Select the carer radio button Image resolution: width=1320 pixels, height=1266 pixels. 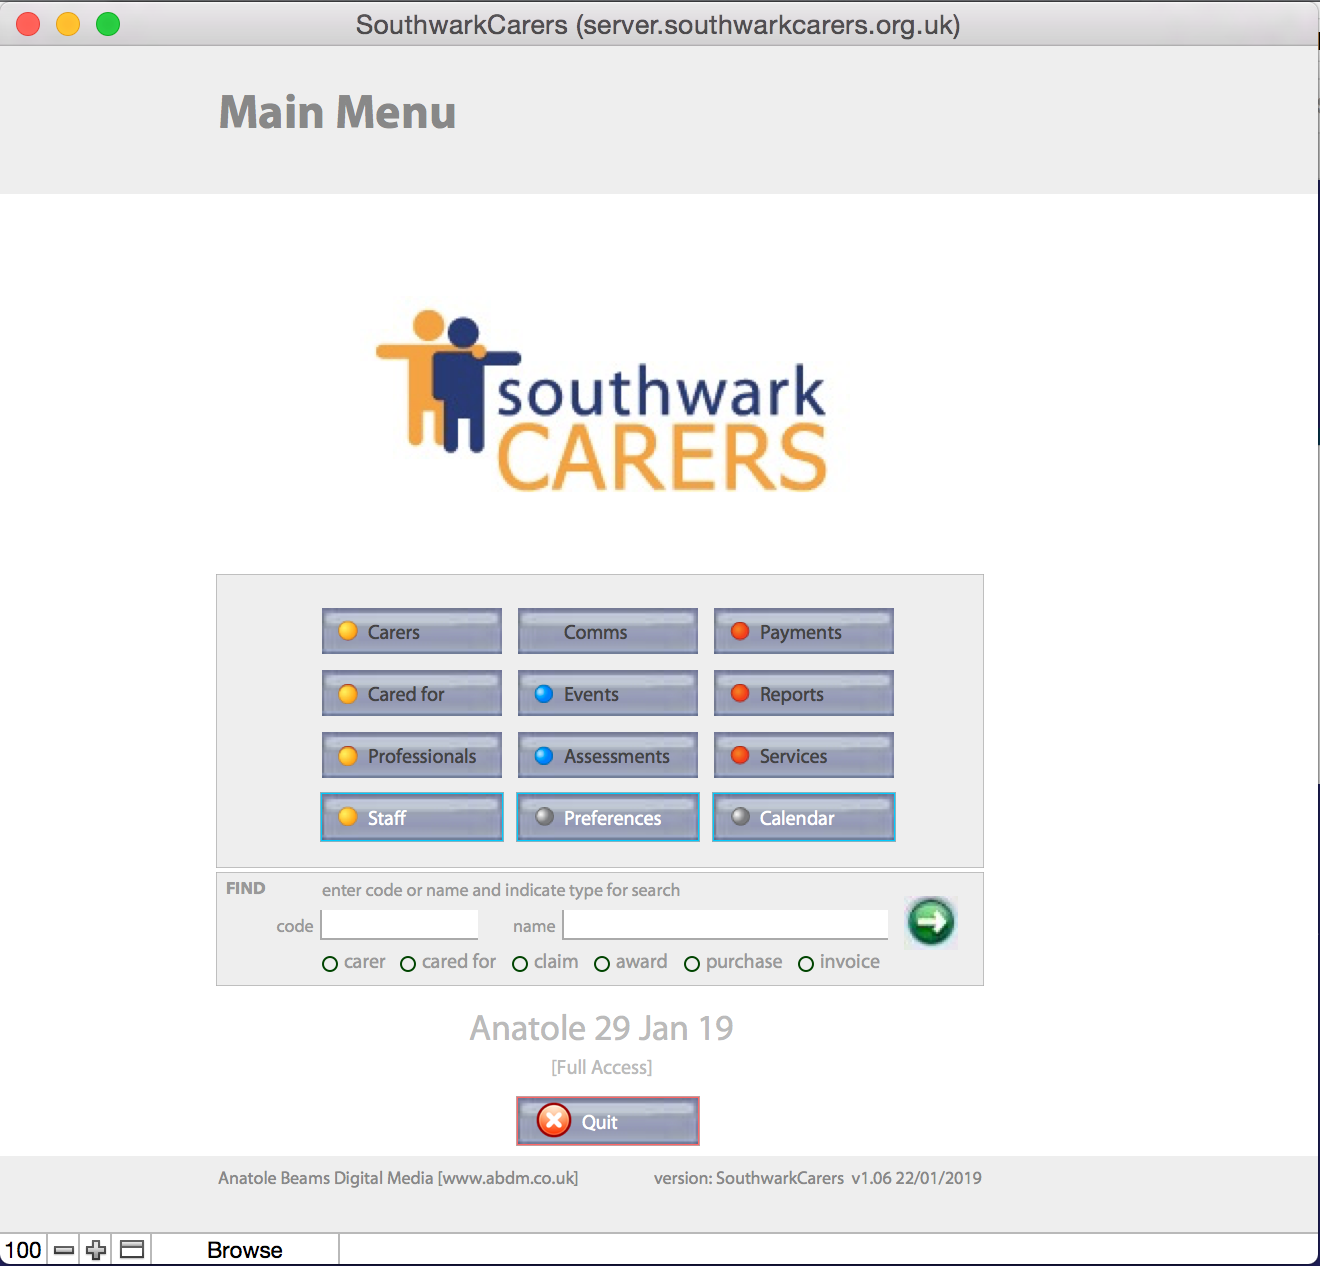coord(330,964)
